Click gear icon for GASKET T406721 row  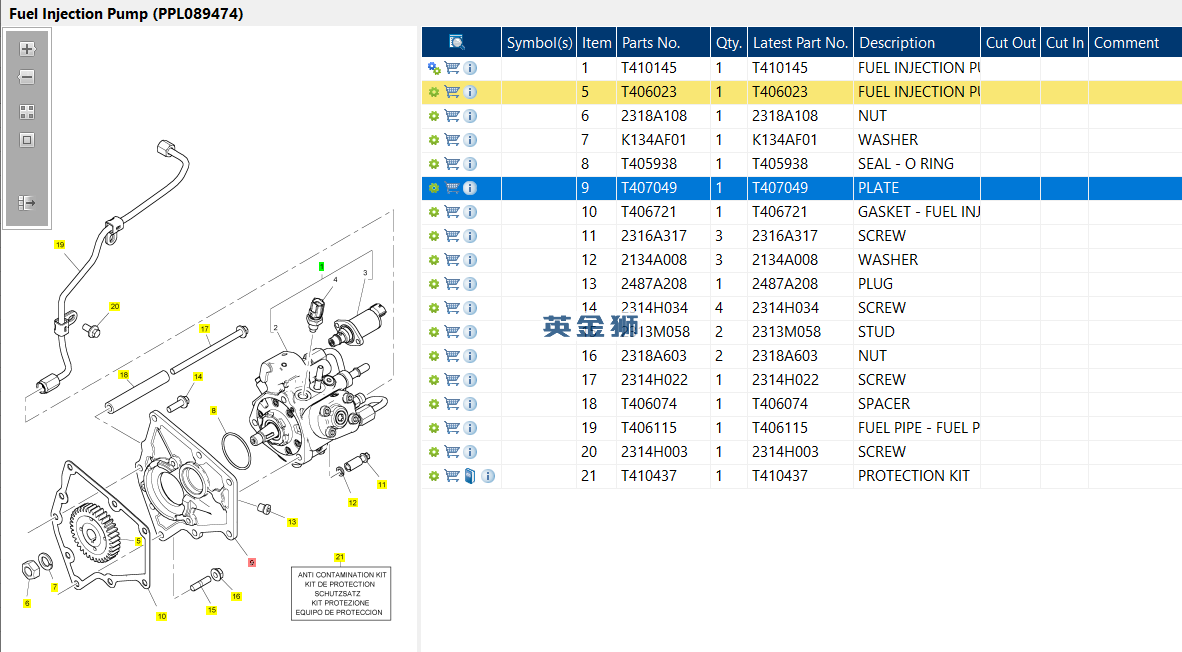pyautogui.click(x=434, y=212)
